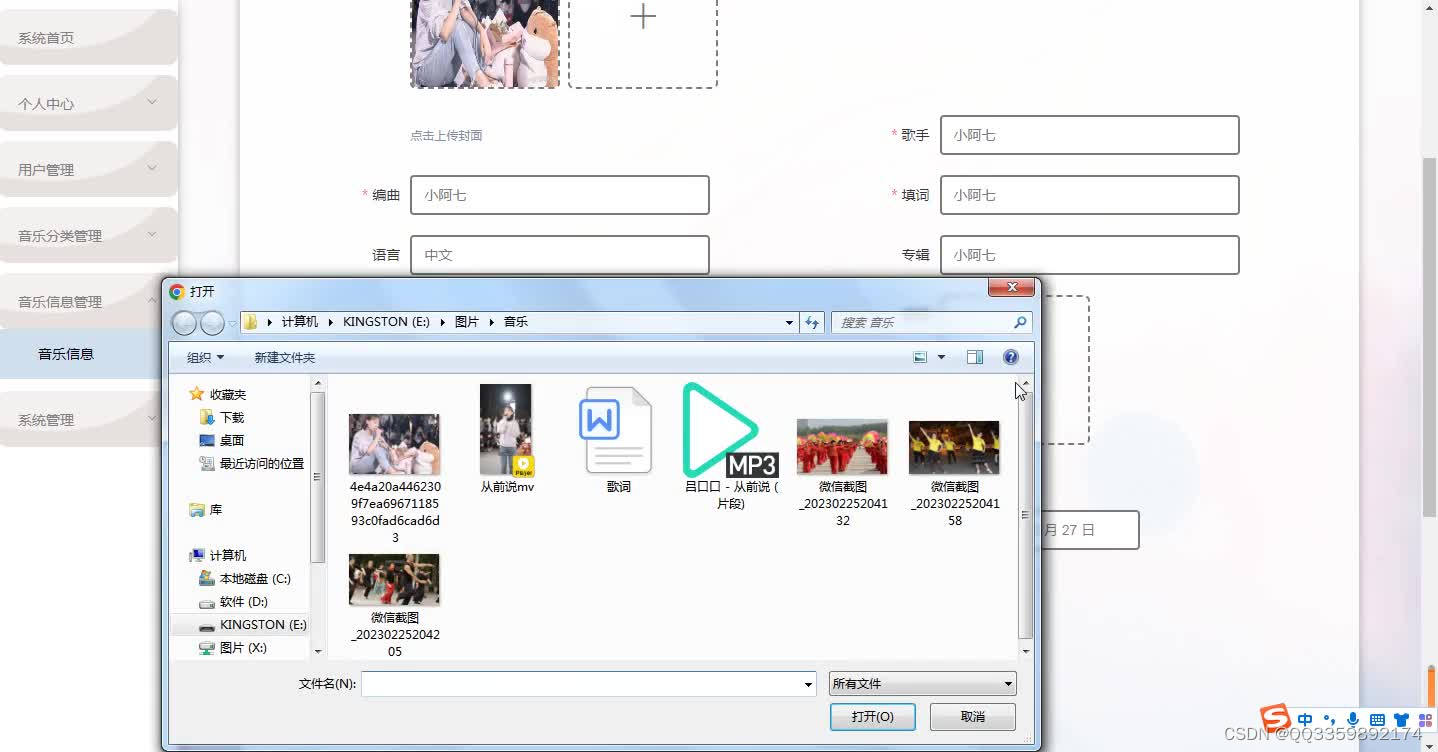Select the 微信截图_20230225204205 thumbnail
1438x752 pixels.
pyautogui.click(x=394, y=580)
